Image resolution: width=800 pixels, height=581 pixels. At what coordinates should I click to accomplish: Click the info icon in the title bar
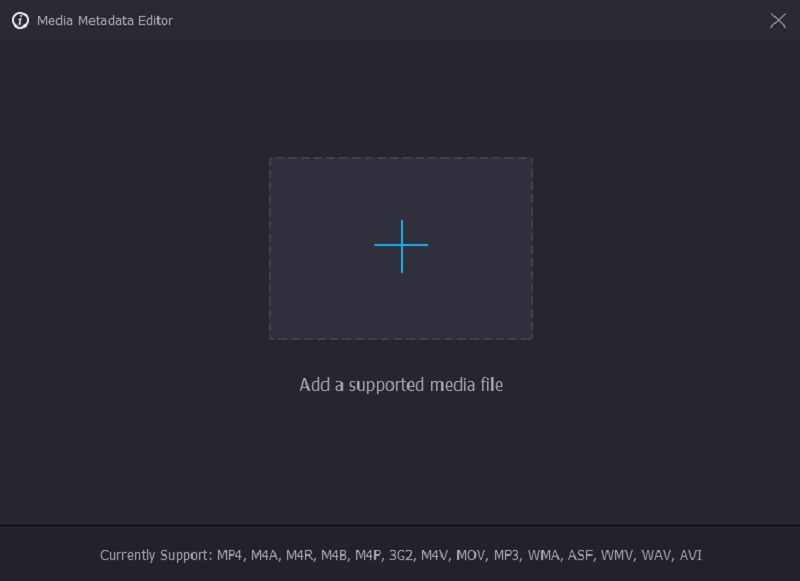(20, 21)
